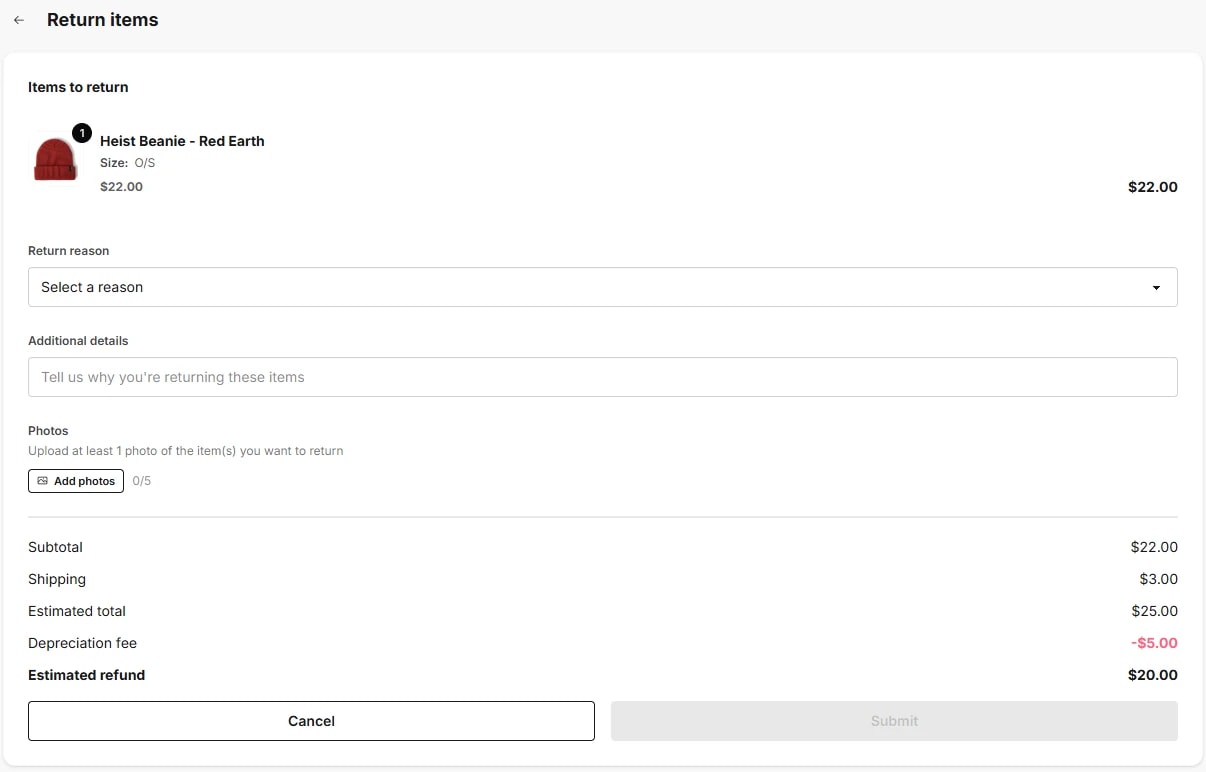Click the Shipping amount $3.00
1206x772 pixels.
point(1159,579)
